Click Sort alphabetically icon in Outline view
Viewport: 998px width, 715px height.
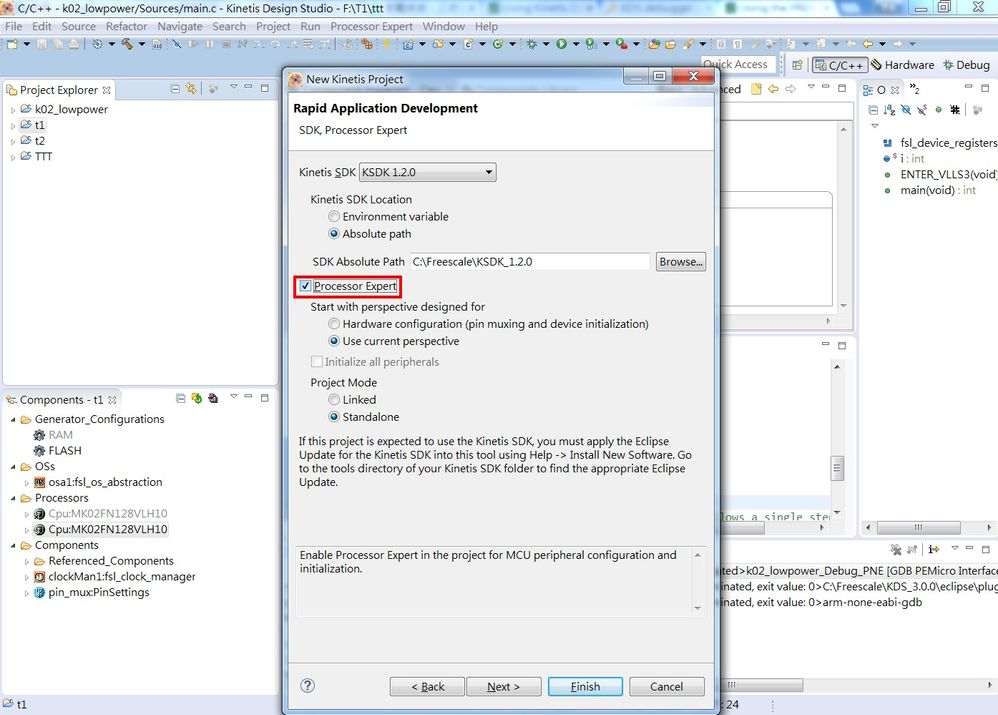pos(890,110)
